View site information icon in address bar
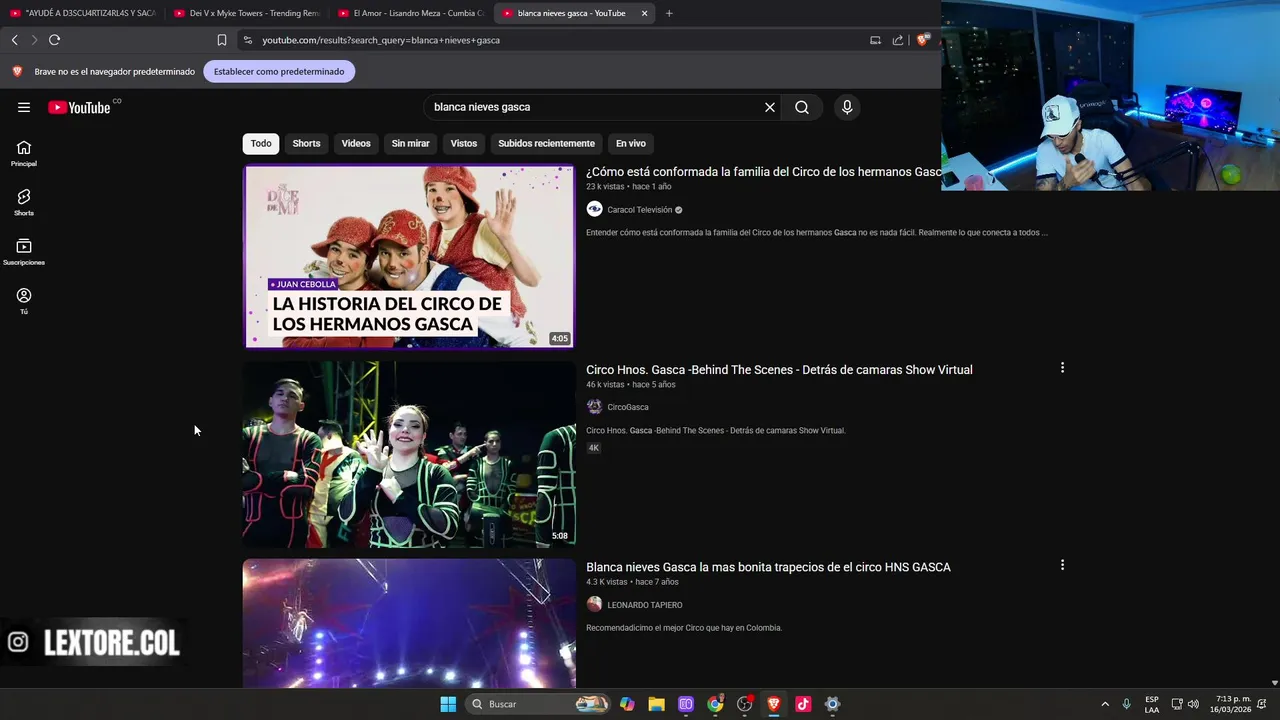The image size is (1280, 720). pyautogui.click(x=247, y=40)
